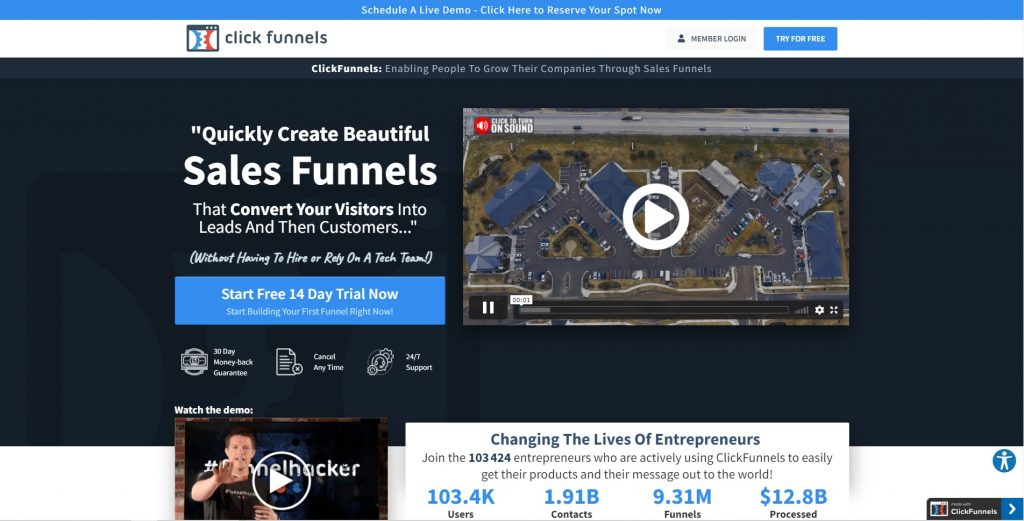This screenshot has height=521, width=1024.
Task: Click the Try For Free button
Action: (x=800, y=39)
